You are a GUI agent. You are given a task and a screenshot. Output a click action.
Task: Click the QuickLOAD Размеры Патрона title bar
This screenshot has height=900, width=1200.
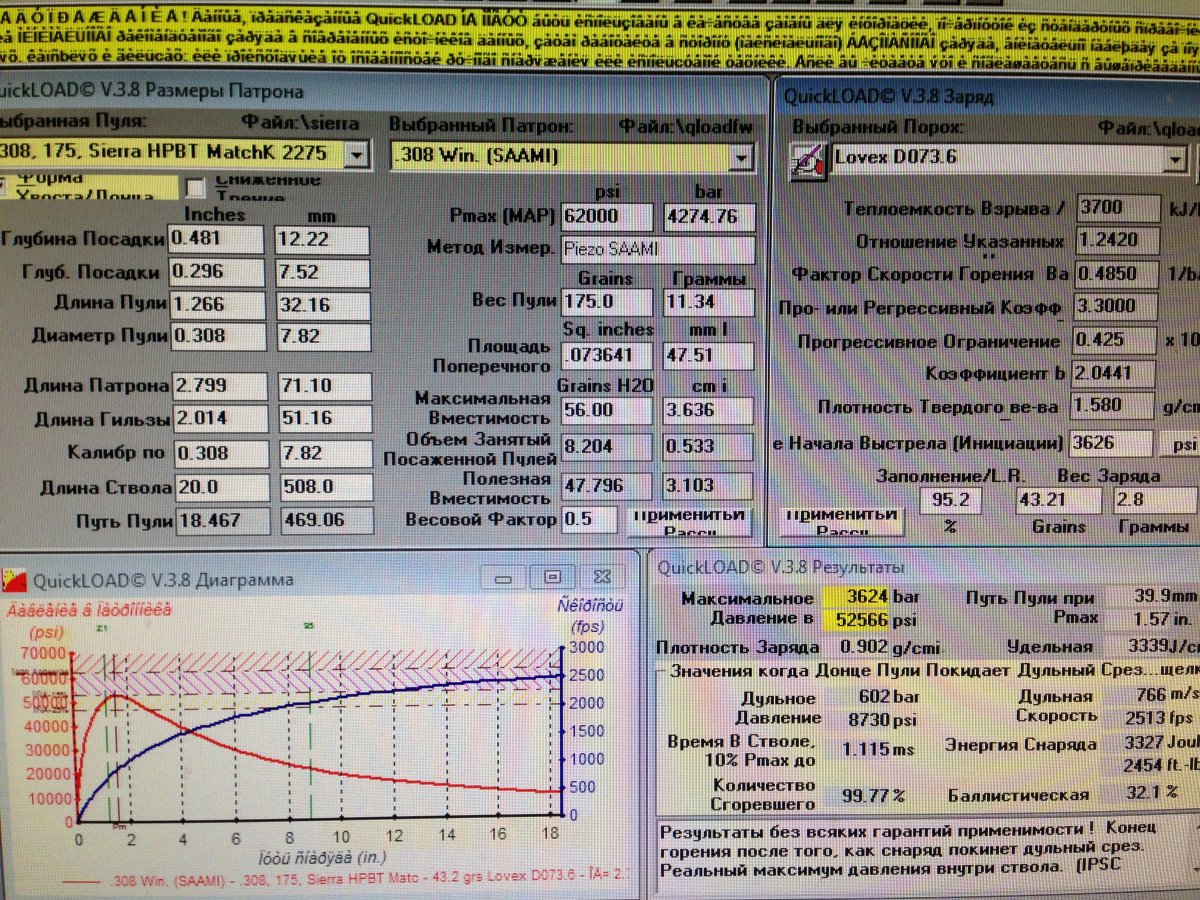pos(384,91)
